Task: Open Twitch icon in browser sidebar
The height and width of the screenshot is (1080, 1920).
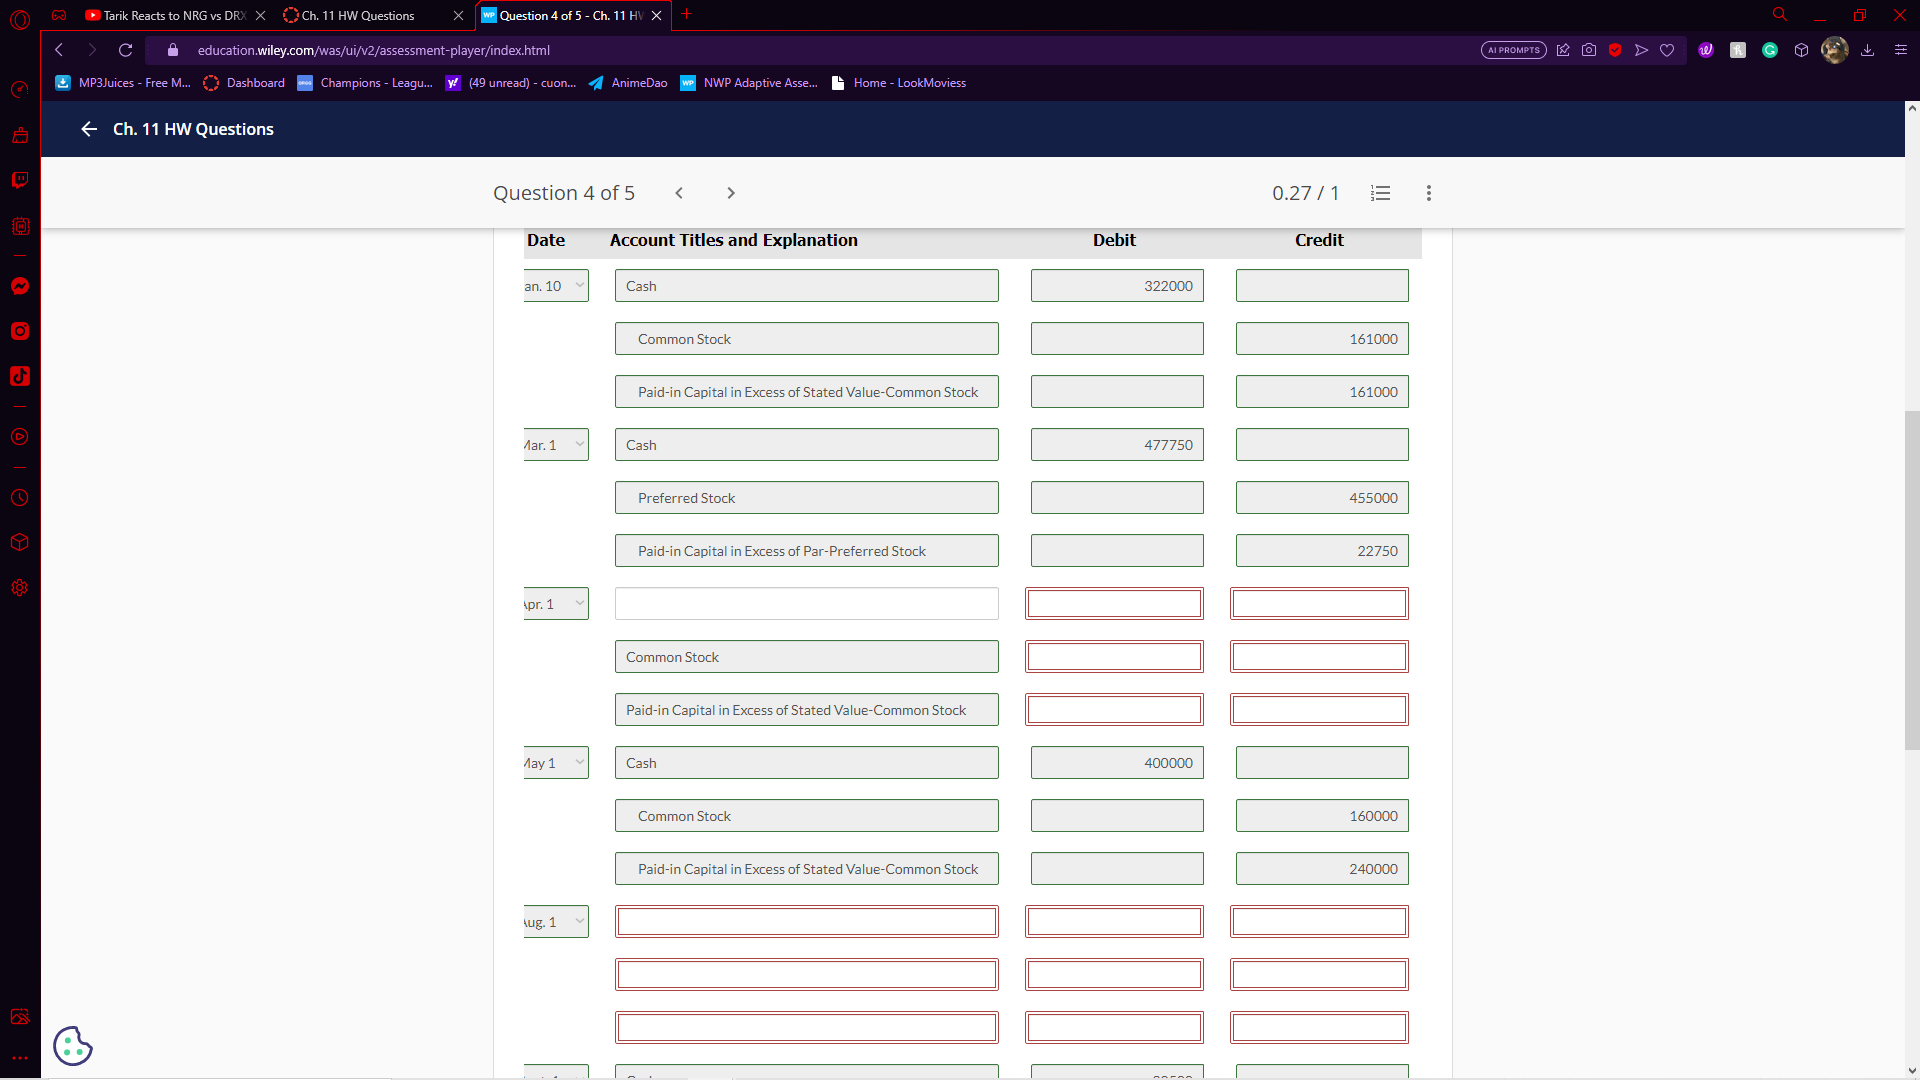Action: point(20,180)
